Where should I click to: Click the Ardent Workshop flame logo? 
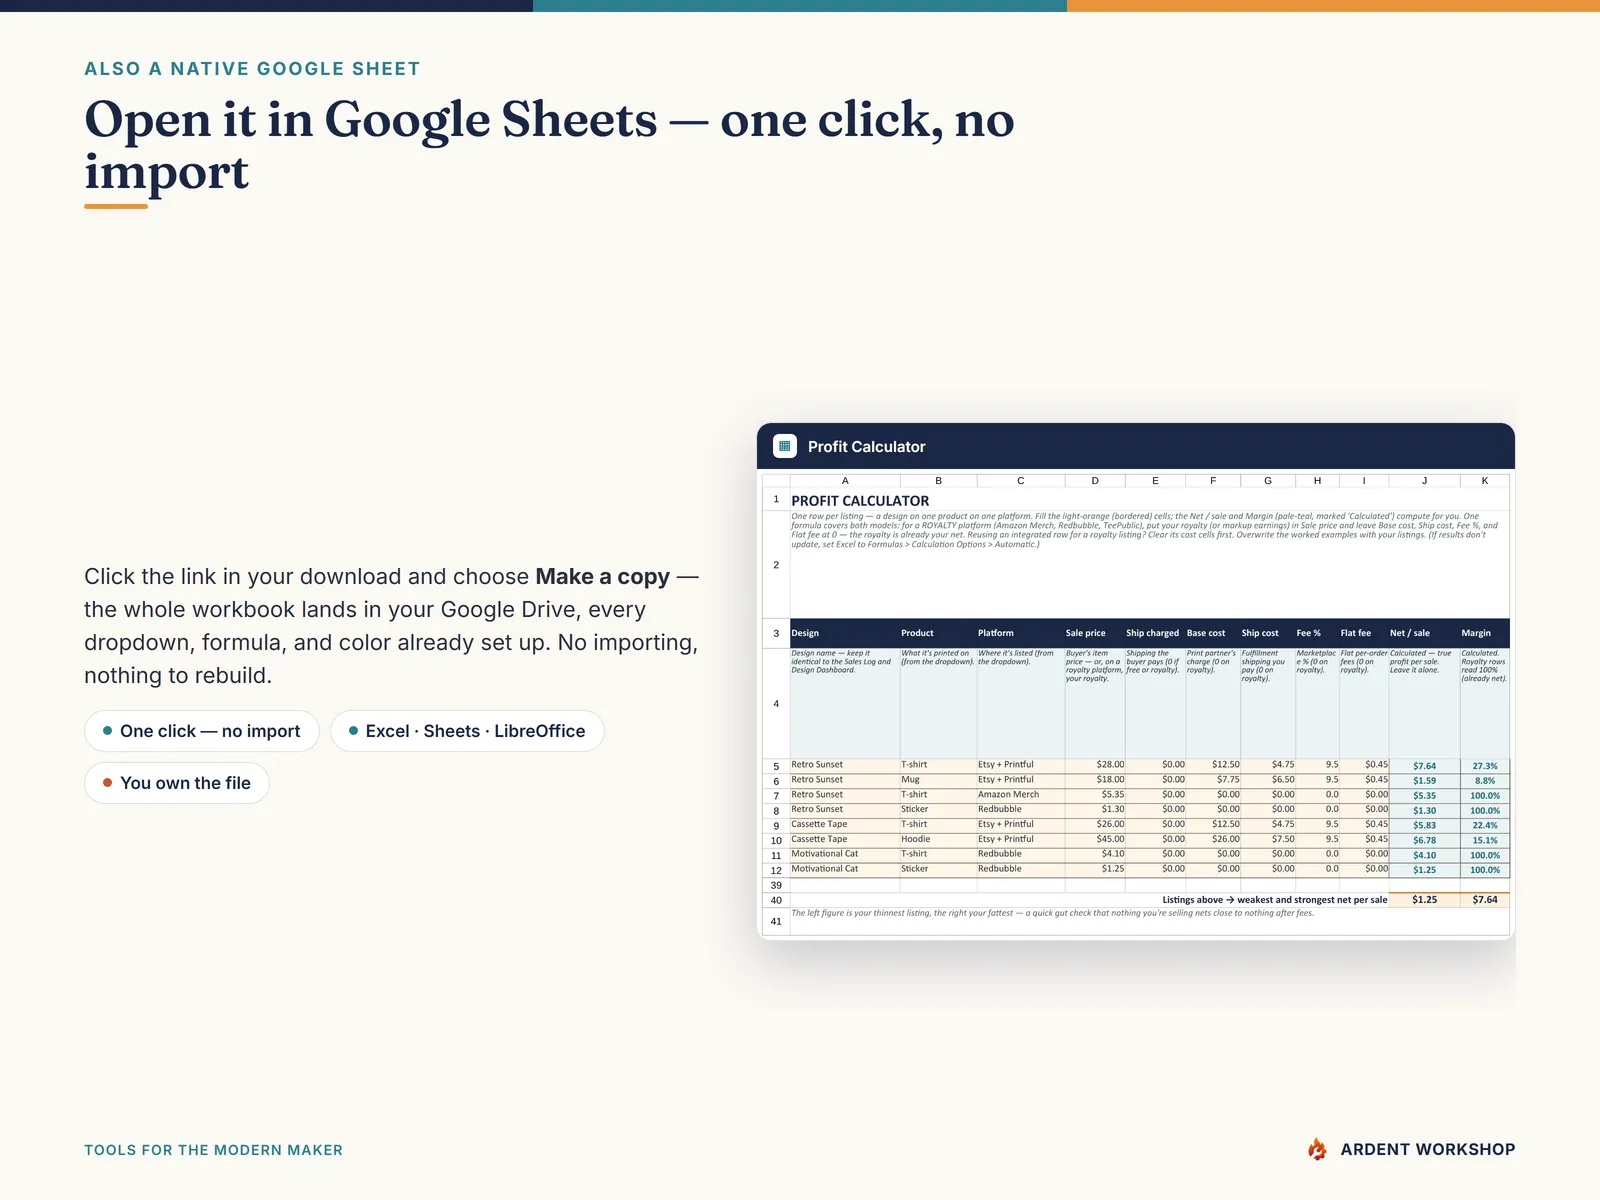click(x=1317, y=1150)
